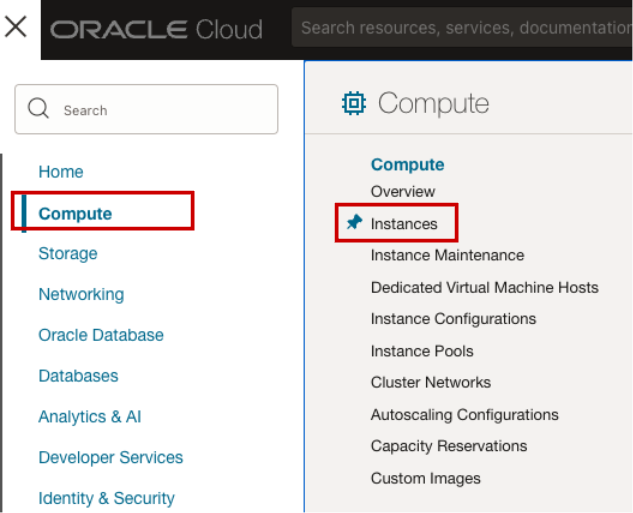
Task: Close the navigation menu with X icon
Action: point(16,27)
